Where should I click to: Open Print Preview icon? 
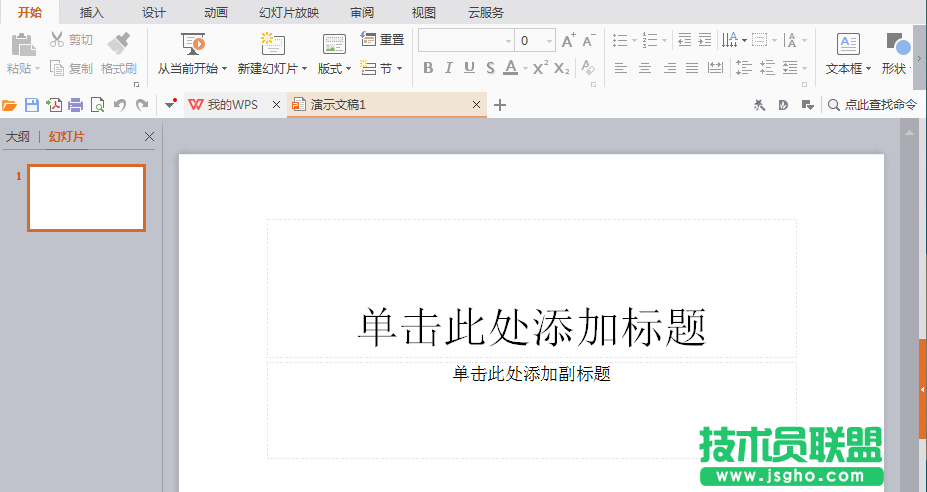pos(98,105)
